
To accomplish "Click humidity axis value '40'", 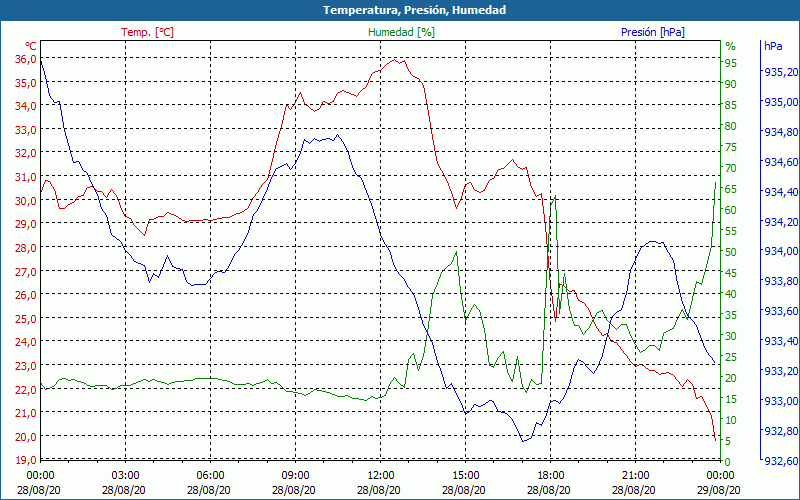I will (731, 294).
